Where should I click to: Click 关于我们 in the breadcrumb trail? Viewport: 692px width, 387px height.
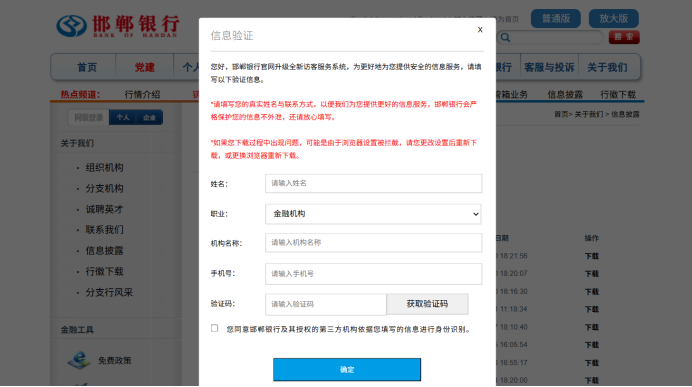(x=589, y=114)
